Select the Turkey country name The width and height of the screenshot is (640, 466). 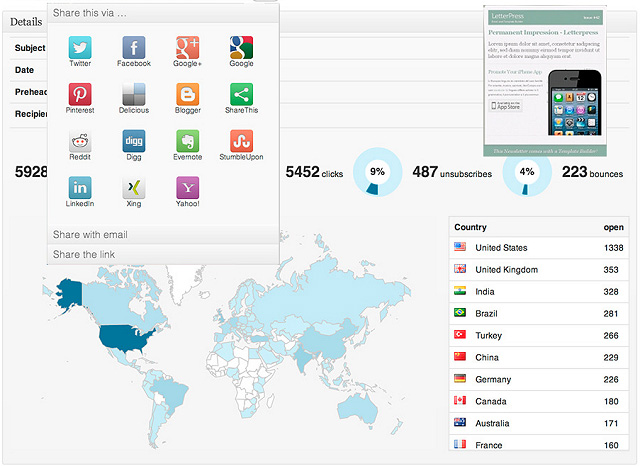[489, 335]
